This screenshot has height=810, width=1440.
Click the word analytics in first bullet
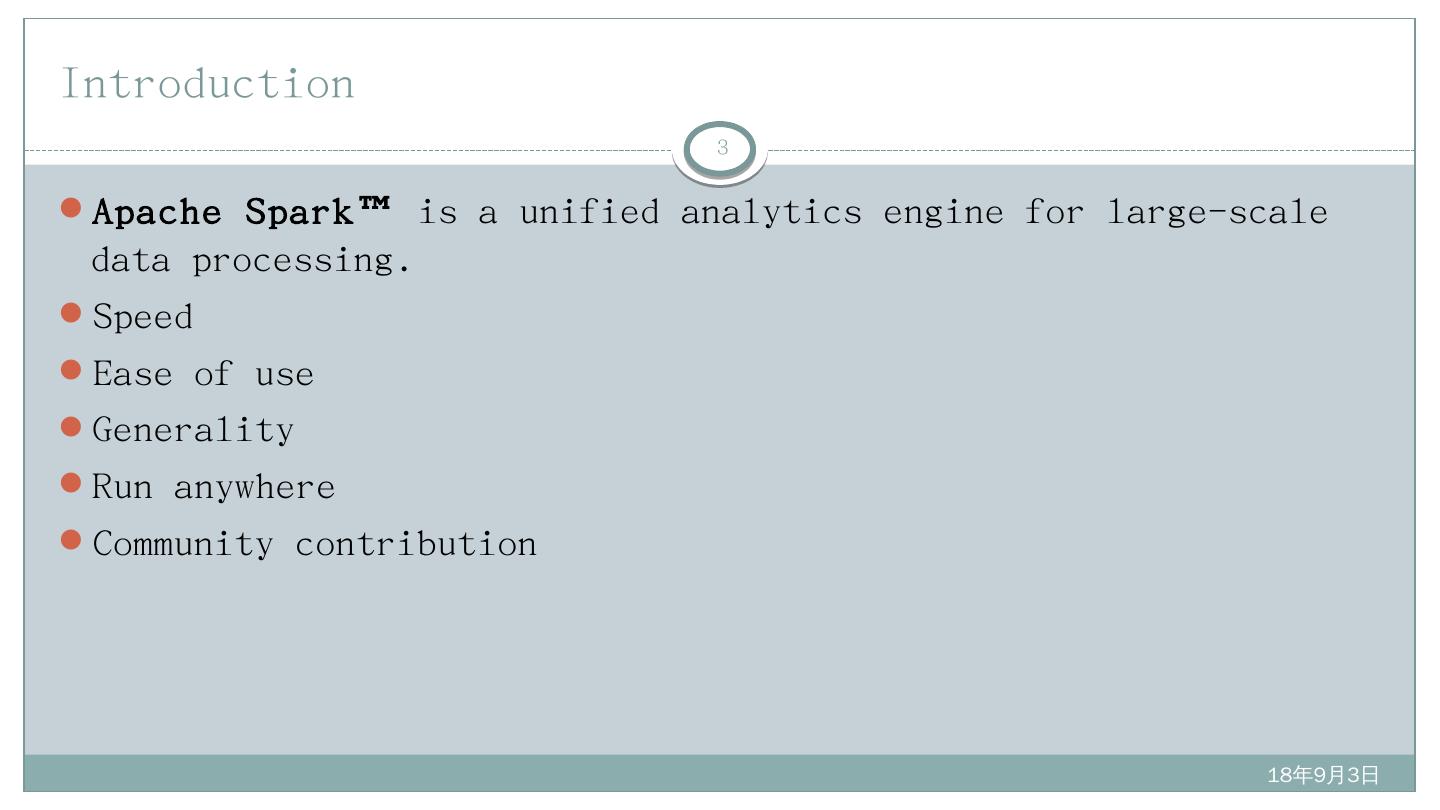tap(771, 212)
